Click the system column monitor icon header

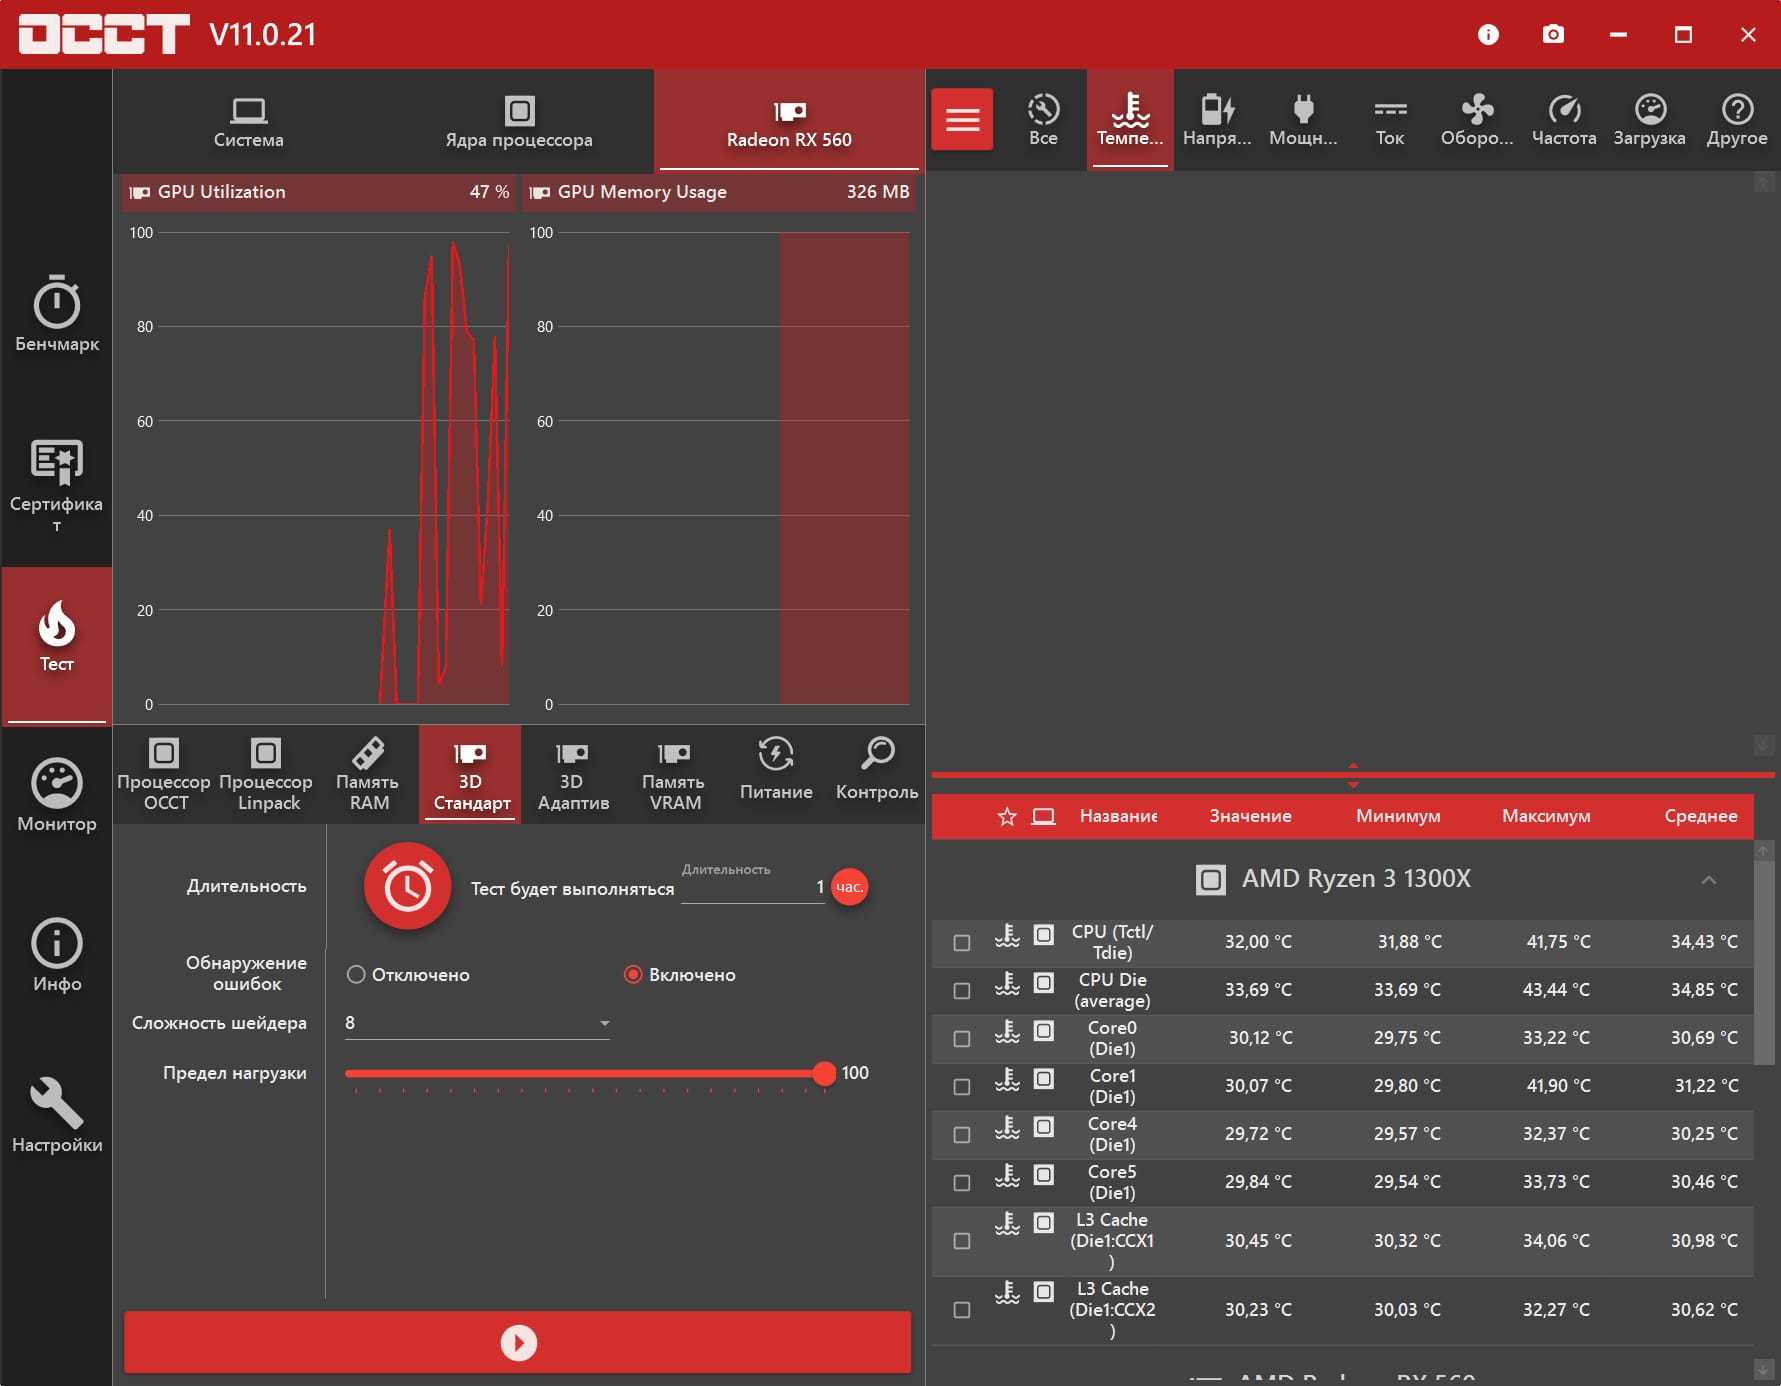[x=1043, y=816]
